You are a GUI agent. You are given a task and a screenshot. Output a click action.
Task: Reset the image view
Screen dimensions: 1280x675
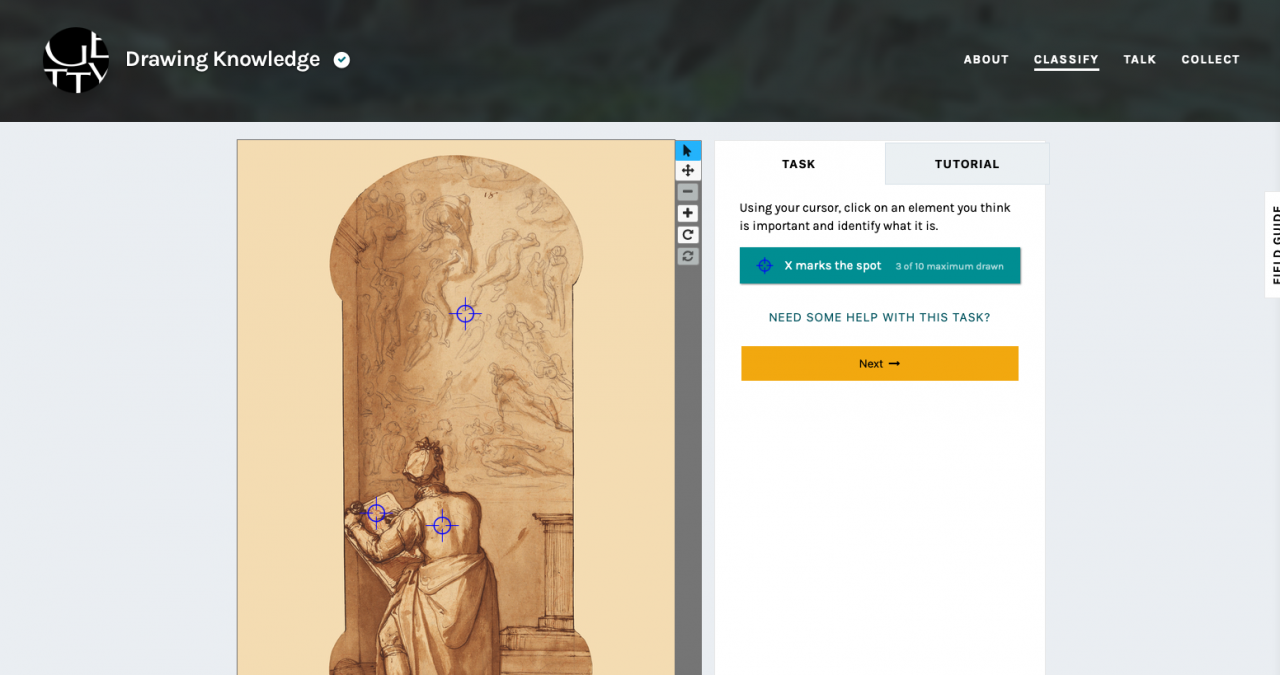pos(688,256)
